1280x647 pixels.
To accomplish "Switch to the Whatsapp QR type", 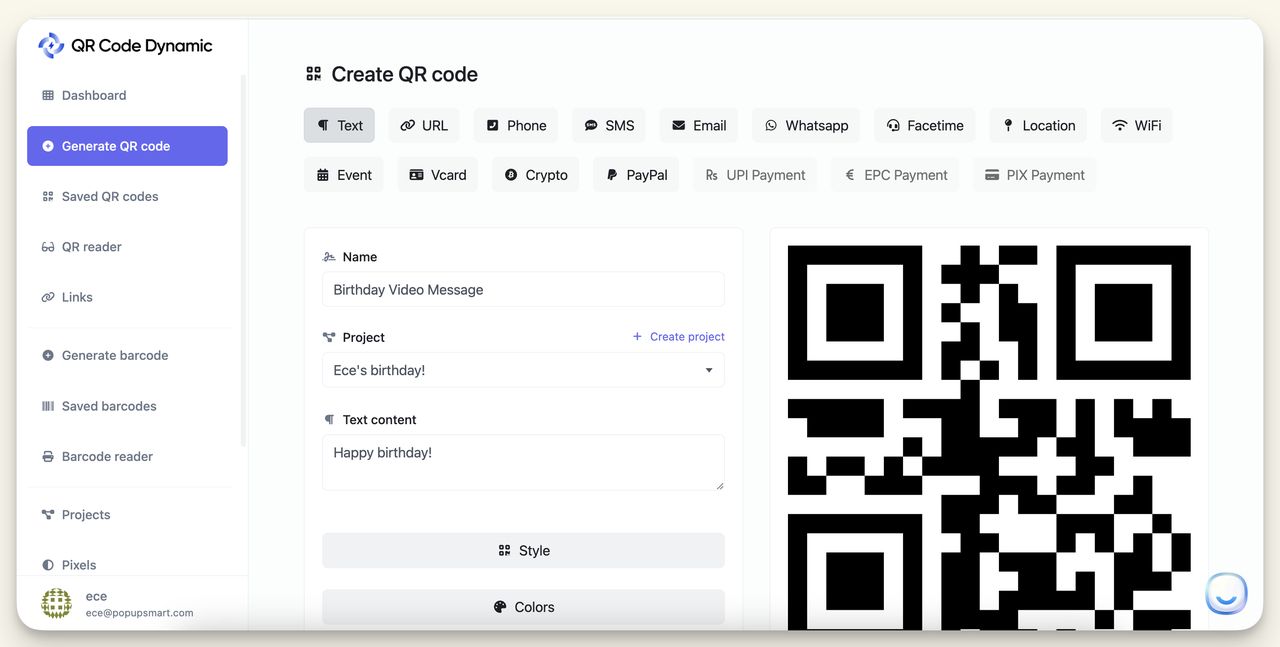I will pyautogui.click(x=806, y=126).
